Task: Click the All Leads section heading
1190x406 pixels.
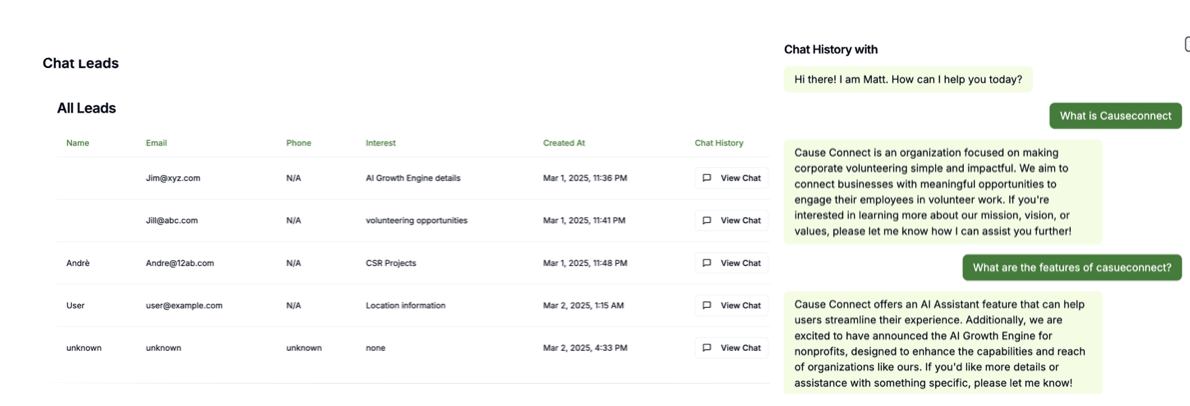Action: point(87,109)
